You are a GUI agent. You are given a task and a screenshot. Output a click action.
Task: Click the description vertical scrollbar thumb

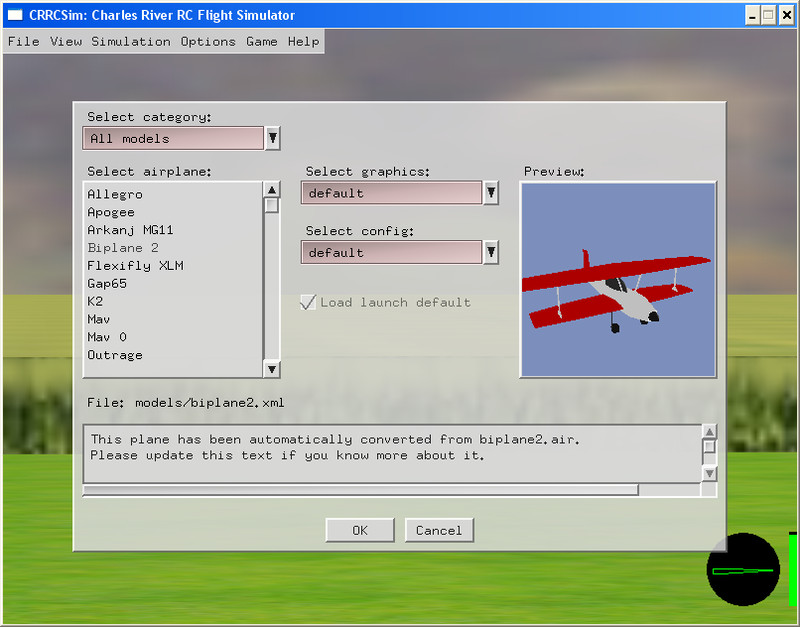pos(709,447)
